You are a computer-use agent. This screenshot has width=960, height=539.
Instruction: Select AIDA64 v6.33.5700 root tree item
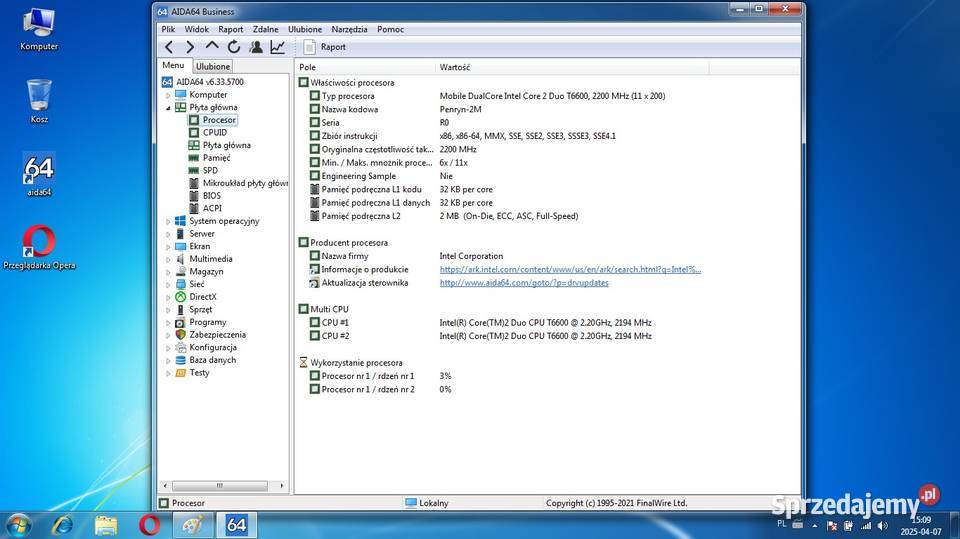(209, 81)
